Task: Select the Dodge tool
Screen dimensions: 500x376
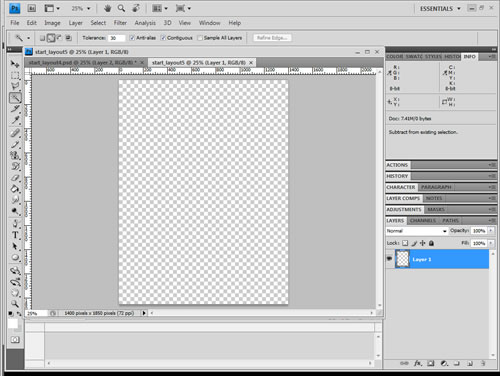Action: [x=15, y=211]
